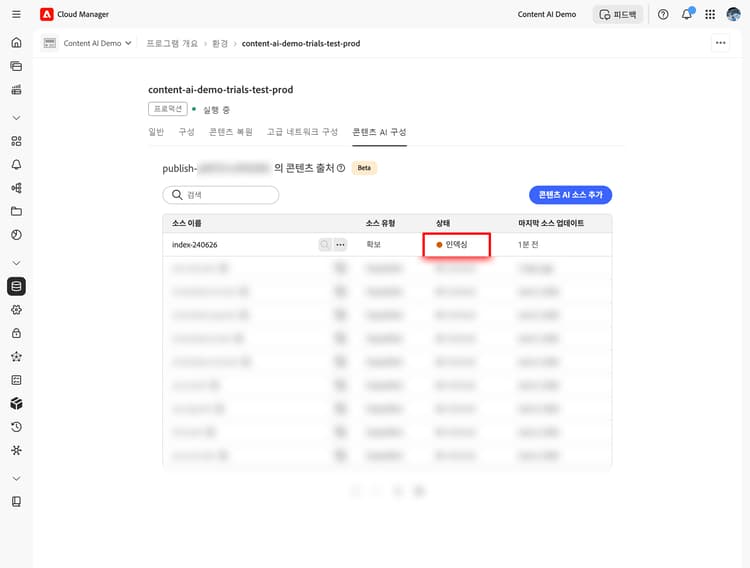The image size is (750, 568).
Task: Select the highlighted database sidebar icon
Action: (x=16, y=286)
